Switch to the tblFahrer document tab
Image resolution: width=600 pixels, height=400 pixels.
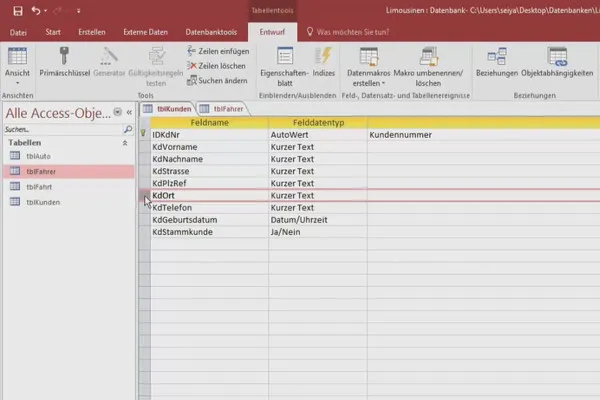(223, 109)
